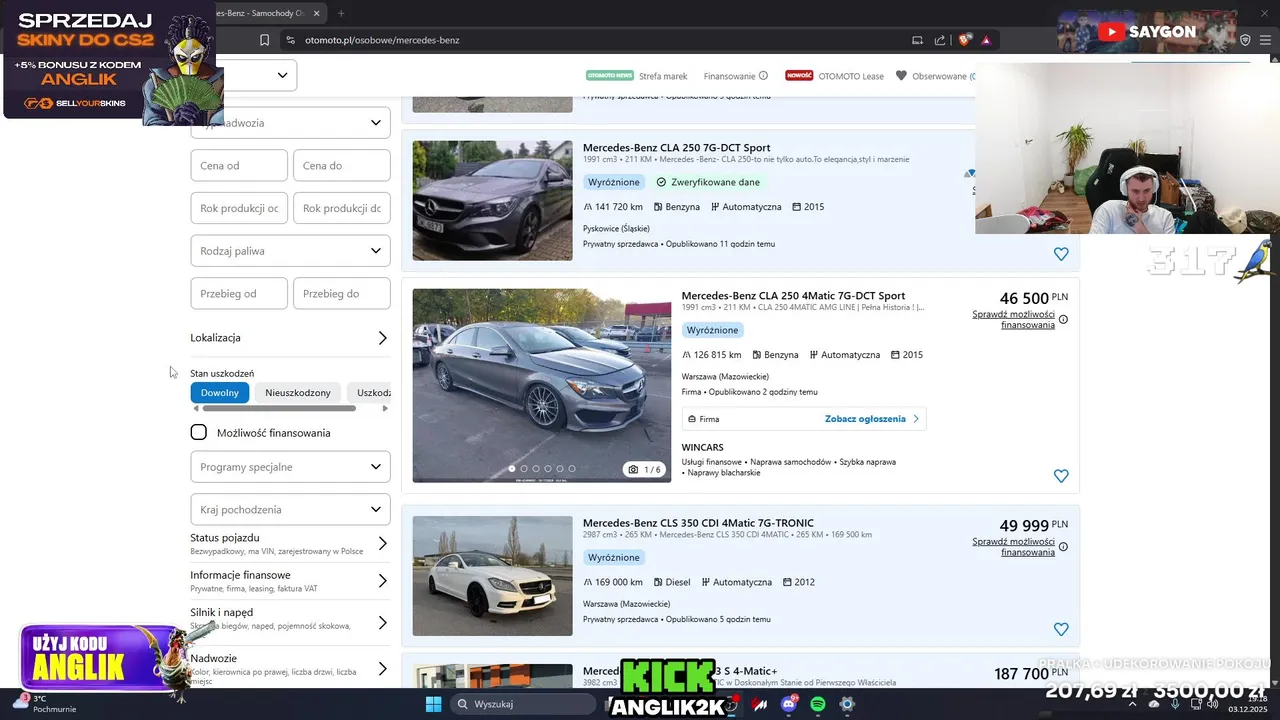Image resolution: width=1280 pixels, height=720 pixels.
Task: Click the Cena od input field
Action: tap(239, 165)
